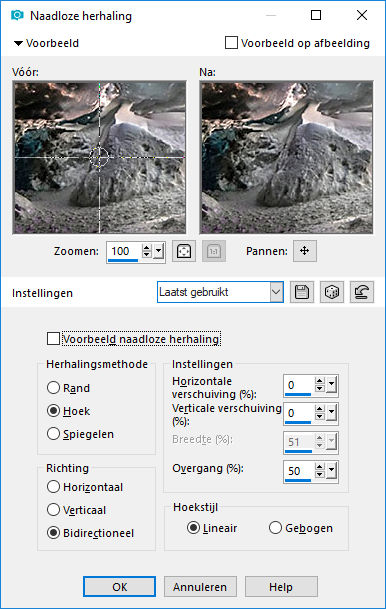
Task: Select the Rand radio option
Action: click(x=53, y=388)
